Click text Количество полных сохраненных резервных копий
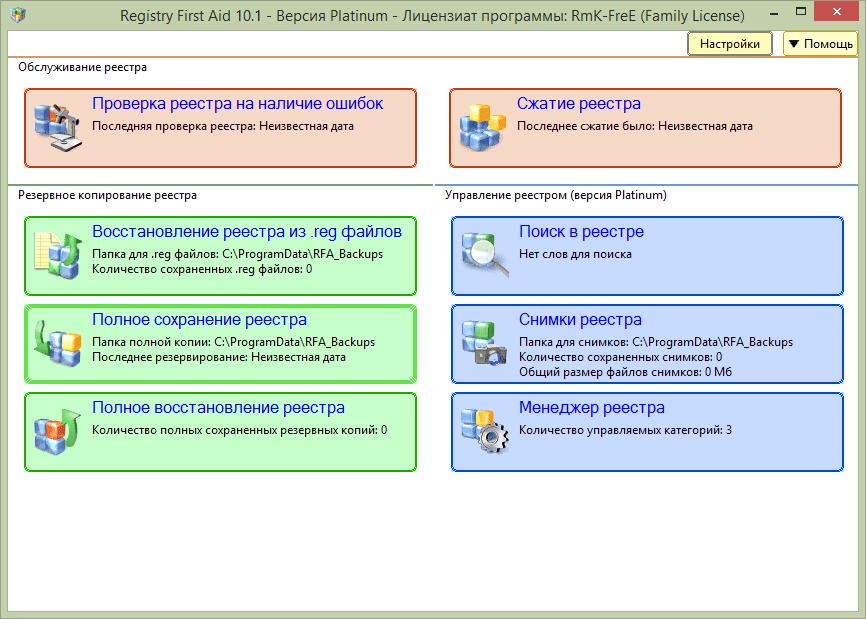Image resolution: width=866 pixels, height=619 pixels. (240, 430)
